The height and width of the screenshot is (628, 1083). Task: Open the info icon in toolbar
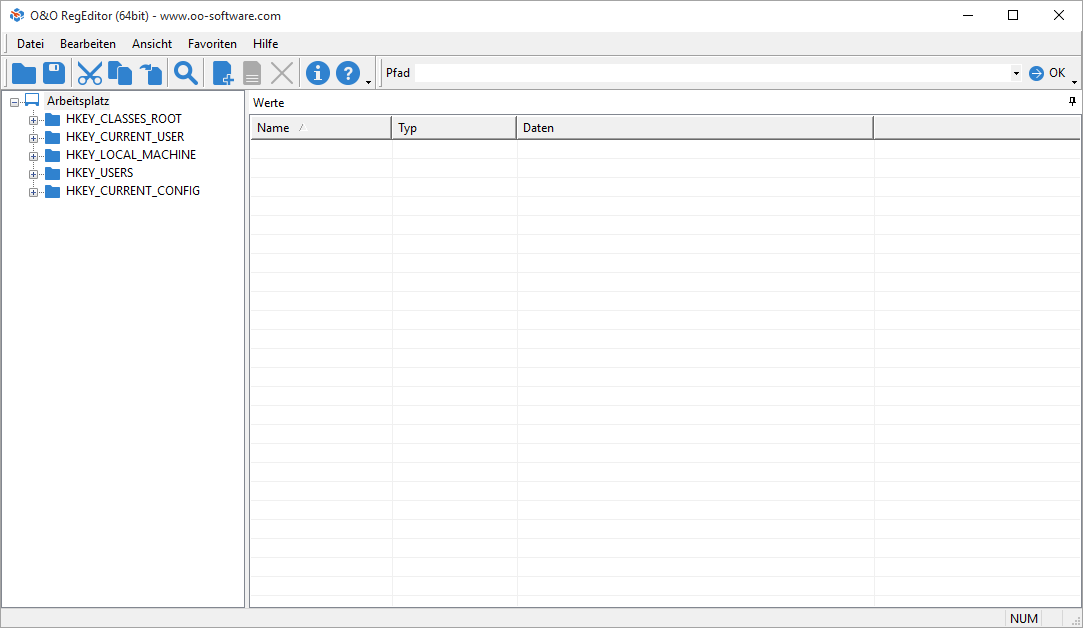click(x=317, y=73)
